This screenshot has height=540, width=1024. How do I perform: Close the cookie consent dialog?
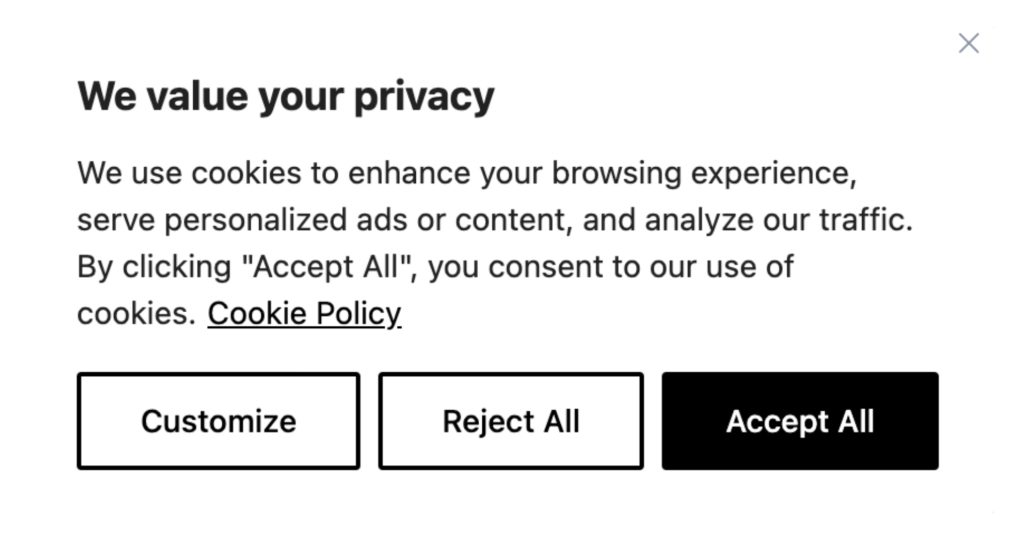[968, 43]
